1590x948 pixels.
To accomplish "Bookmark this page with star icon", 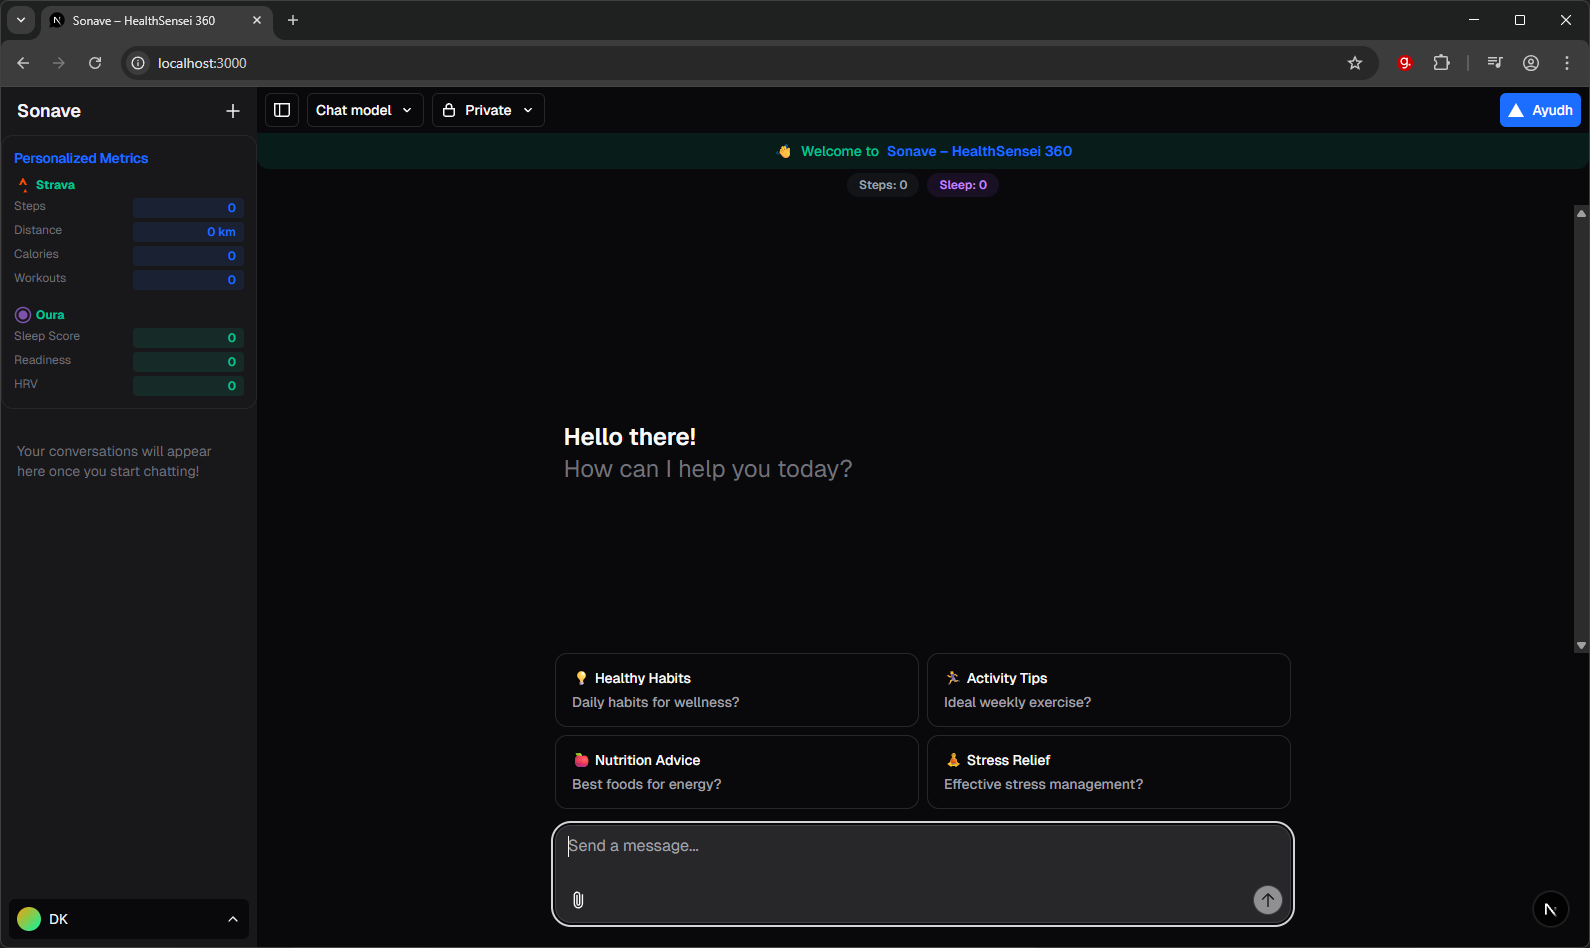I will [x=1355, y=63].
